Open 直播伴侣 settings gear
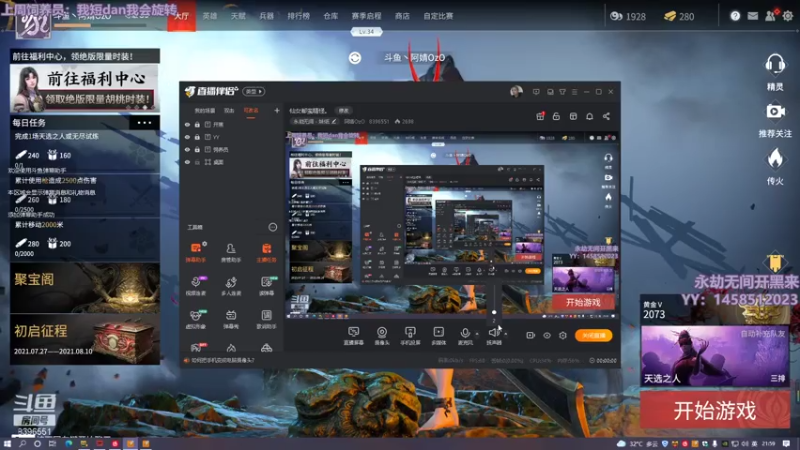Screen dimensions: 800x450 click(563, 335)
